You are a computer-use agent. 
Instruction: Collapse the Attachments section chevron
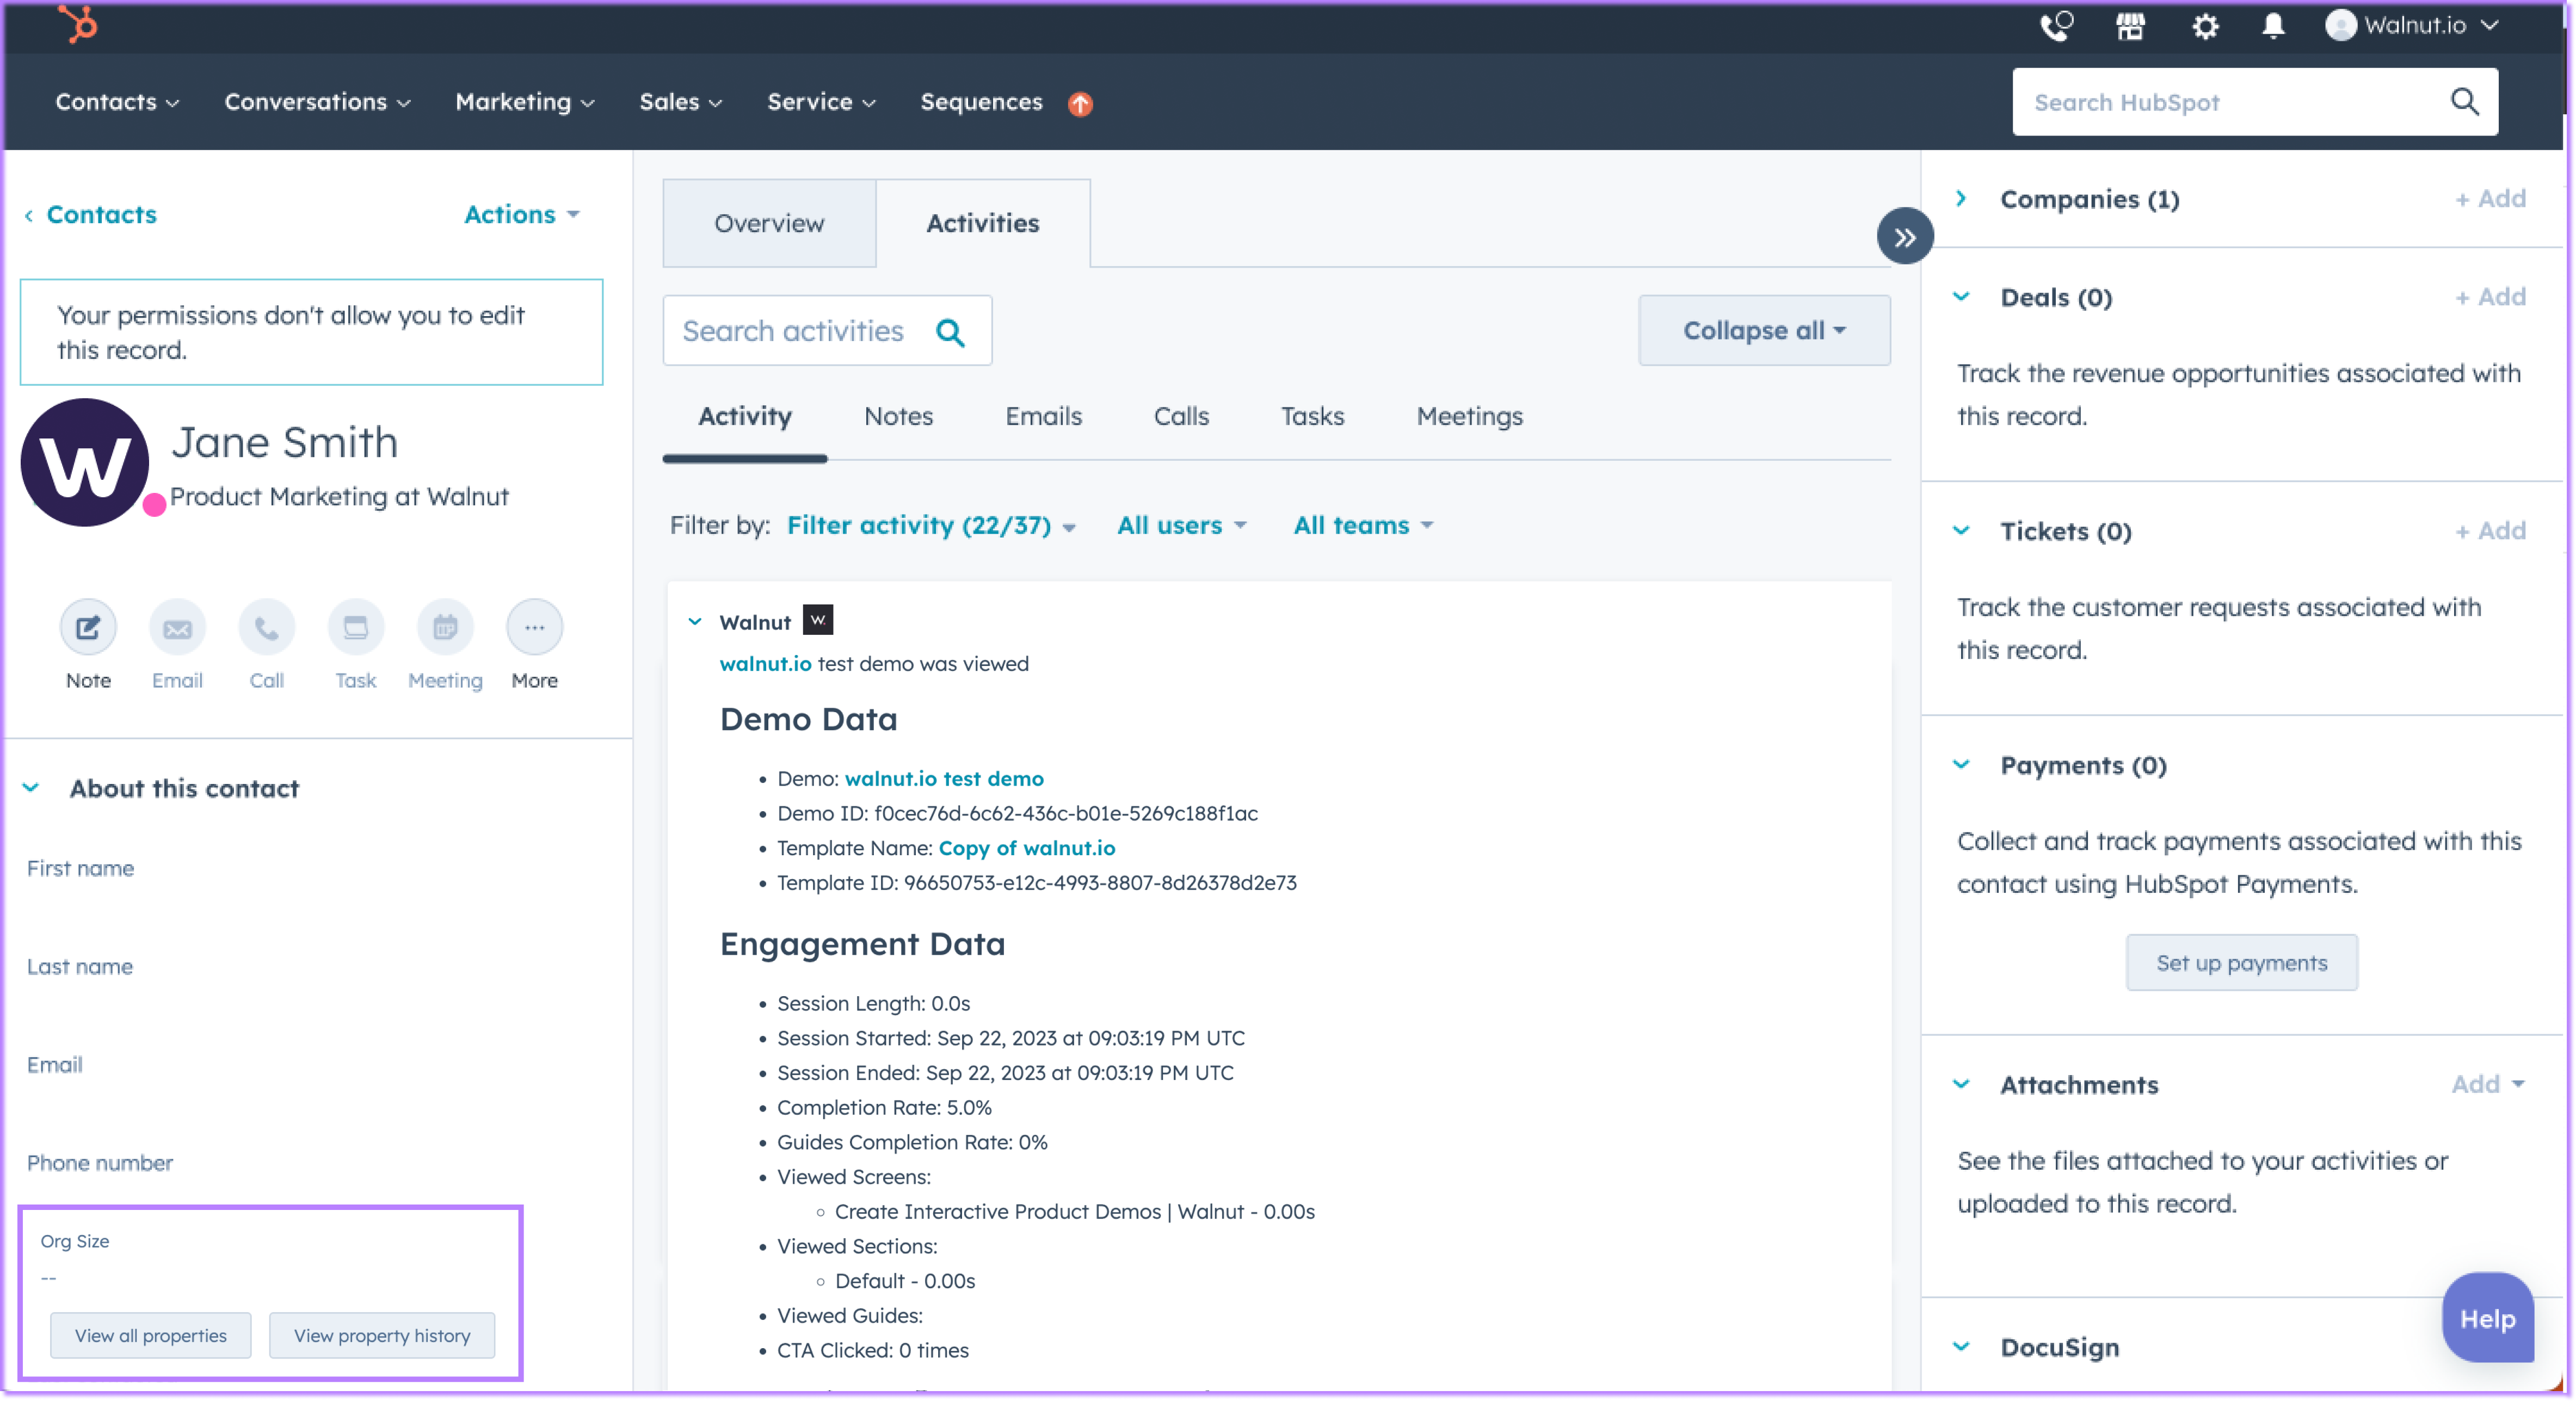(x=1961, y=1085)
